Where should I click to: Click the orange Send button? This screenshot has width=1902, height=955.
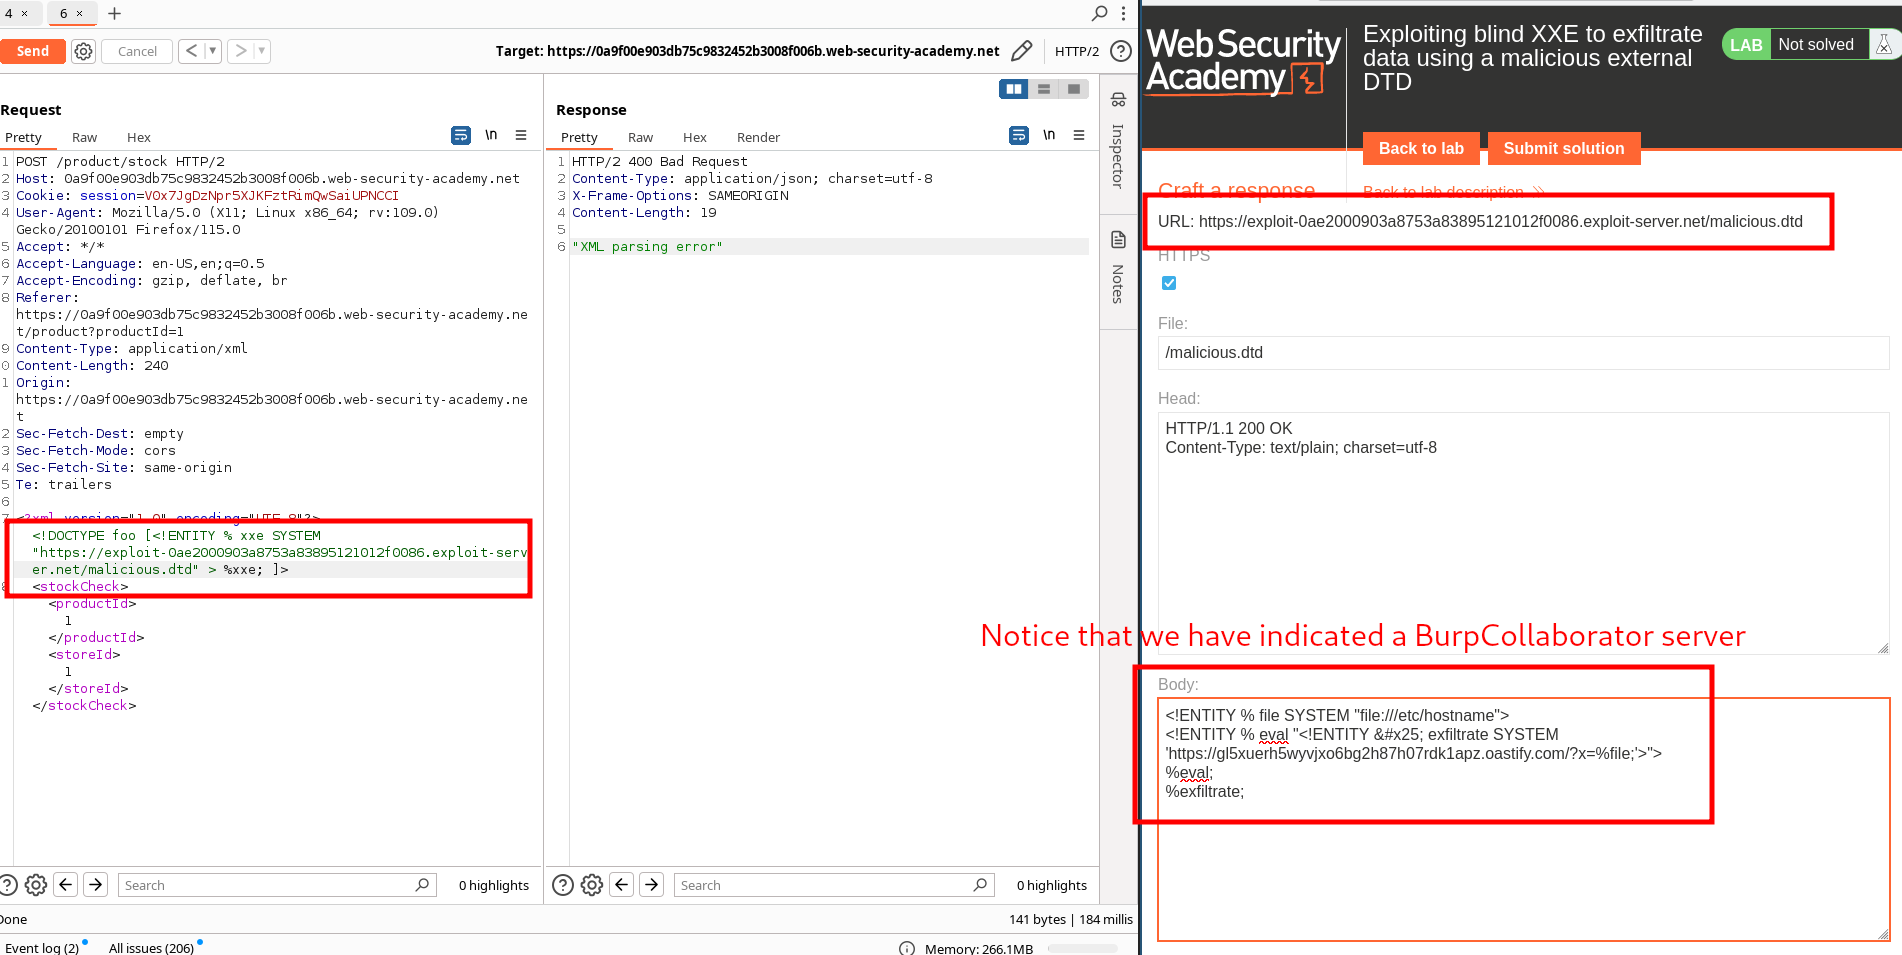(x=32, y=51)
